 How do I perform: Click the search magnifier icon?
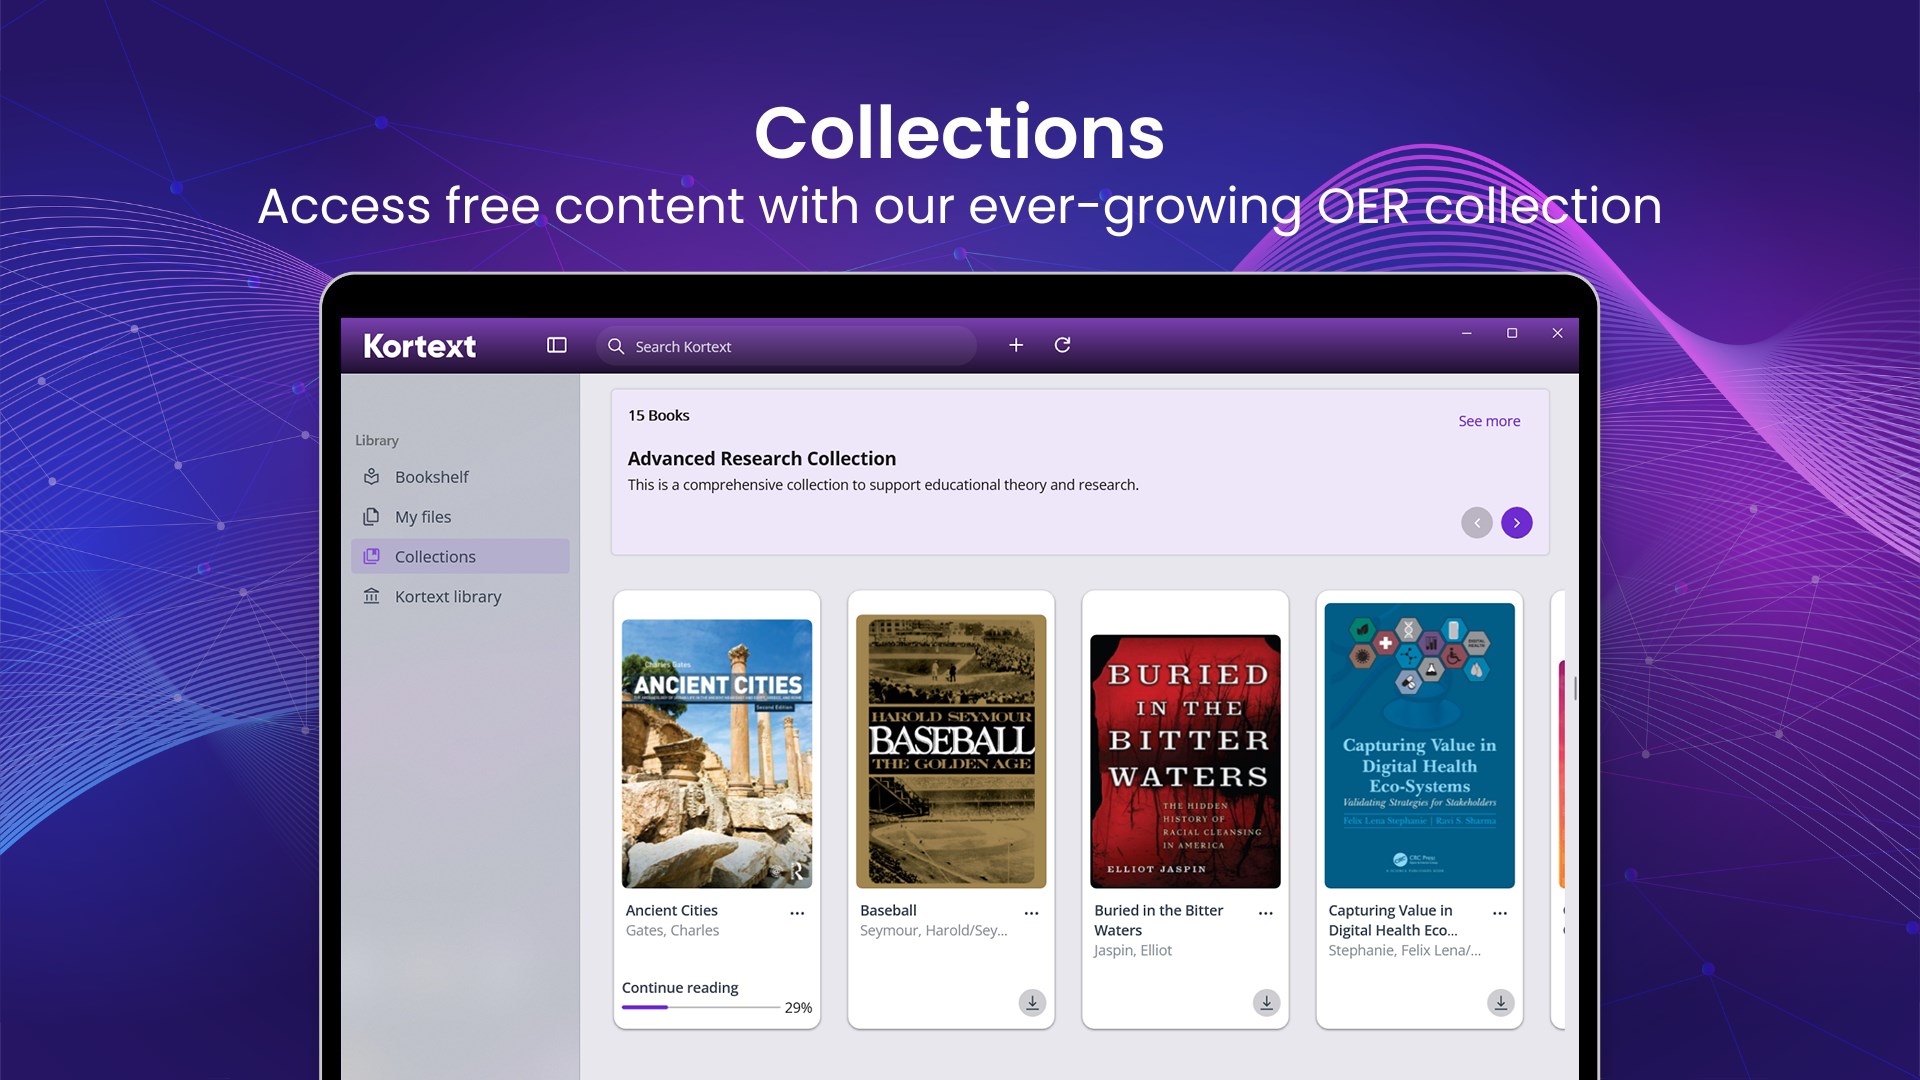(x=617, y=346)
